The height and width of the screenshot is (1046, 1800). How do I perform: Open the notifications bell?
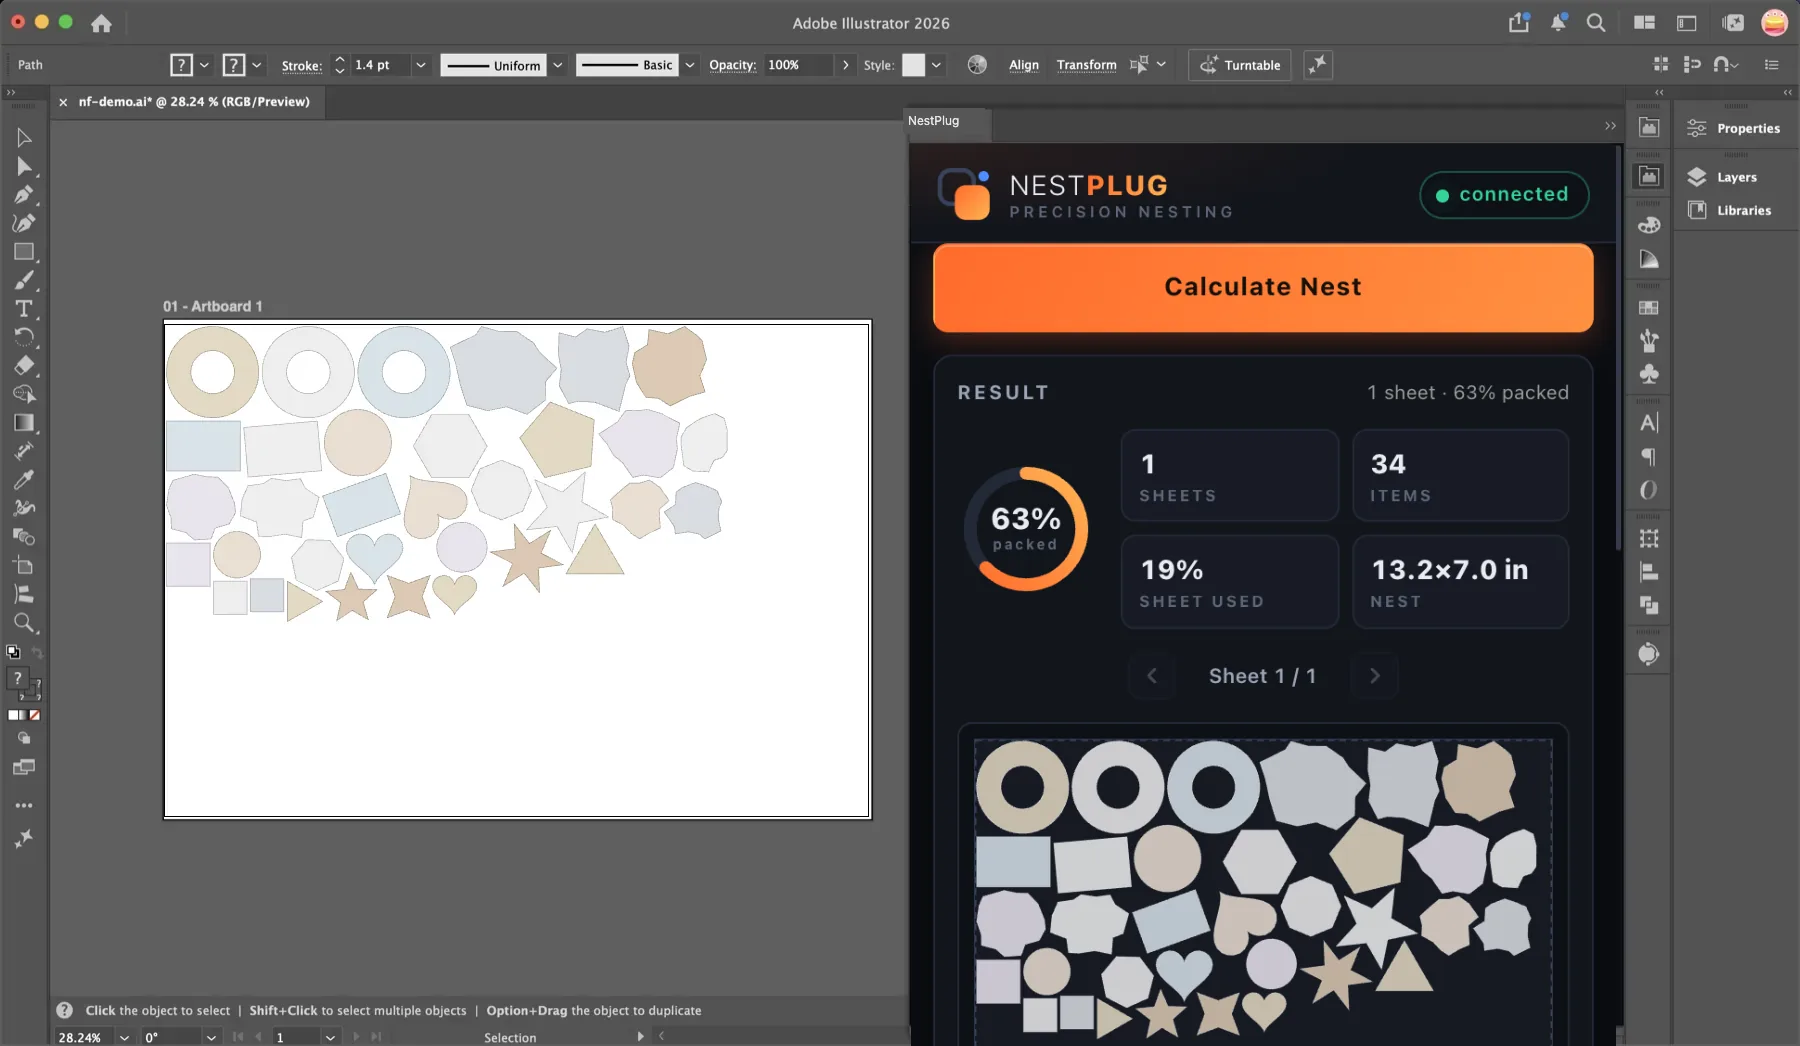(1558, 22)
